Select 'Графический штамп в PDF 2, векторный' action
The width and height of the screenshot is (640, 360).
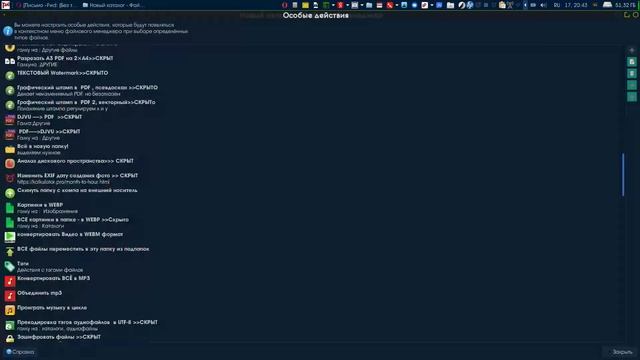(86, 102)
